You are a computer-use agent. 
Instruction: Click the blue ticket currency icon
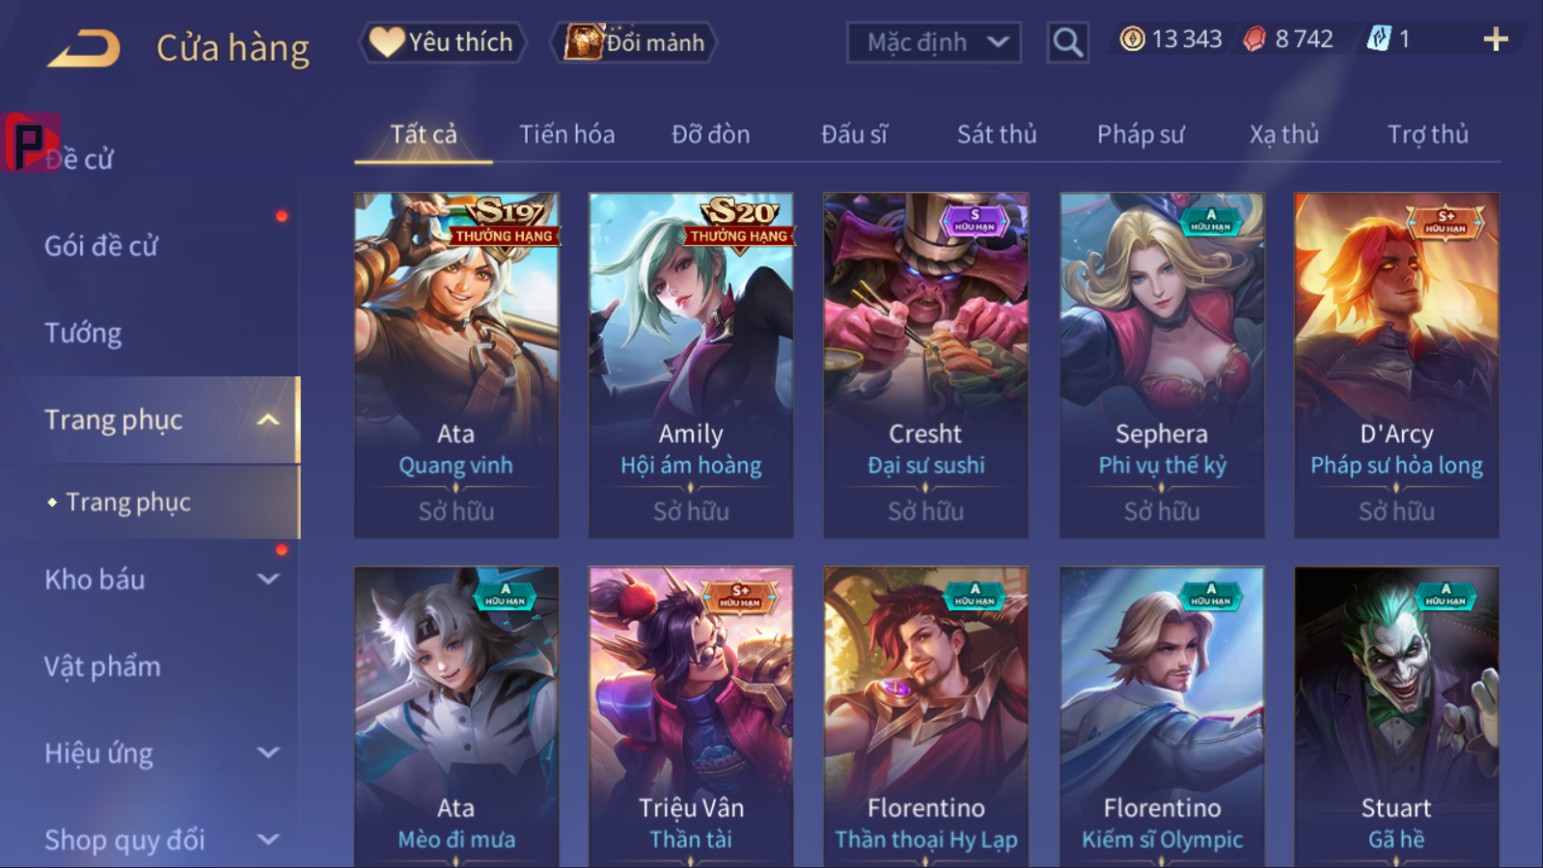(x=1379, y=39)
